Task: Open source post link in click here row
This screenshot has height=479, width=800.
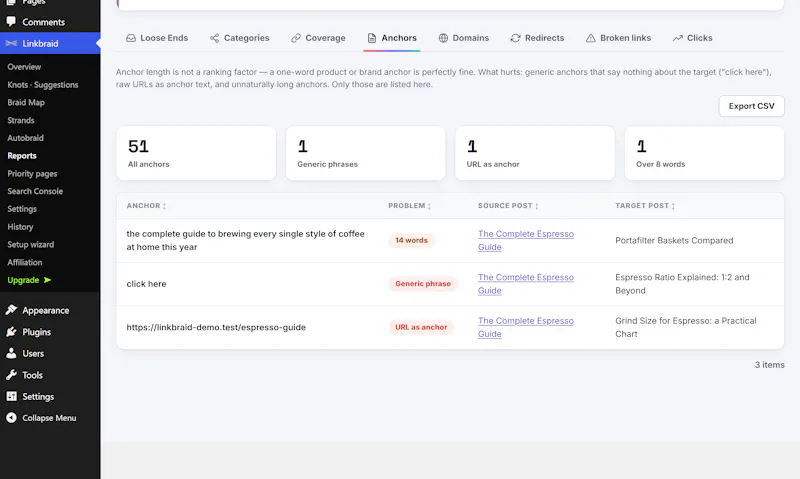Action: pyautogui.click(x=526, y=284)
